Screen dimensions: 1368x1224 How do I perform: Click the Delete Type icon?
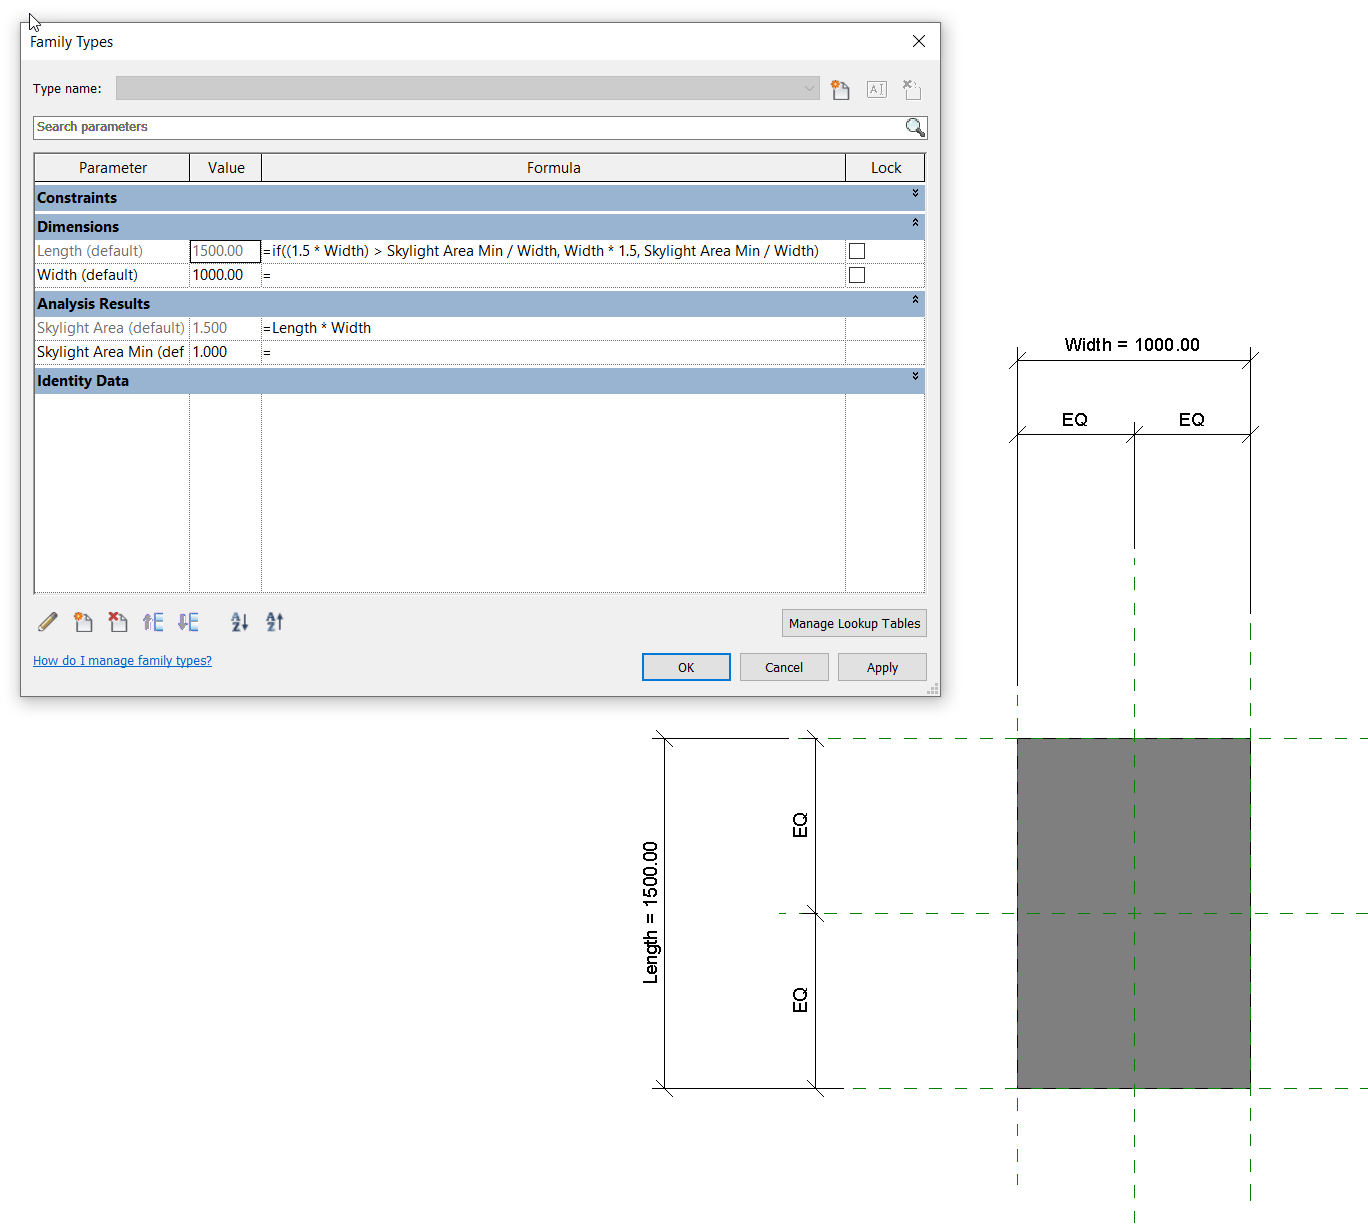(912, 90)
